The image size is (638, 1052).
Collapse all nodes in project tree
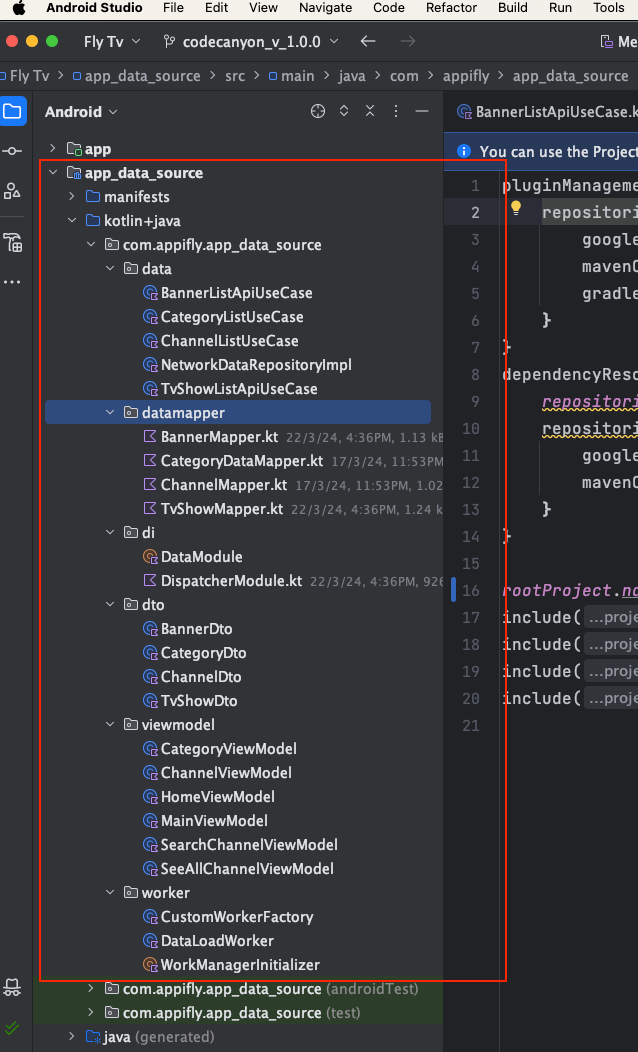click(370, 111)
